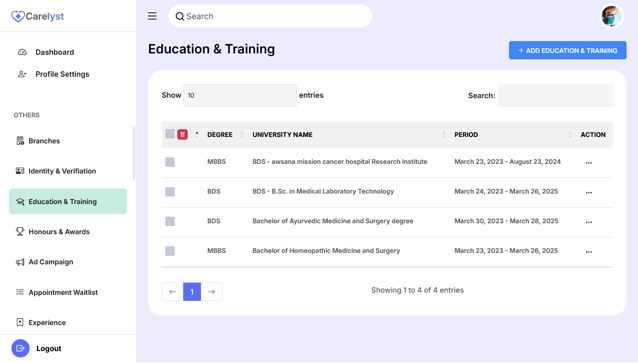Click the Identity & Verifiation card icon
638x363 pixels.
[x=20, y=171]
